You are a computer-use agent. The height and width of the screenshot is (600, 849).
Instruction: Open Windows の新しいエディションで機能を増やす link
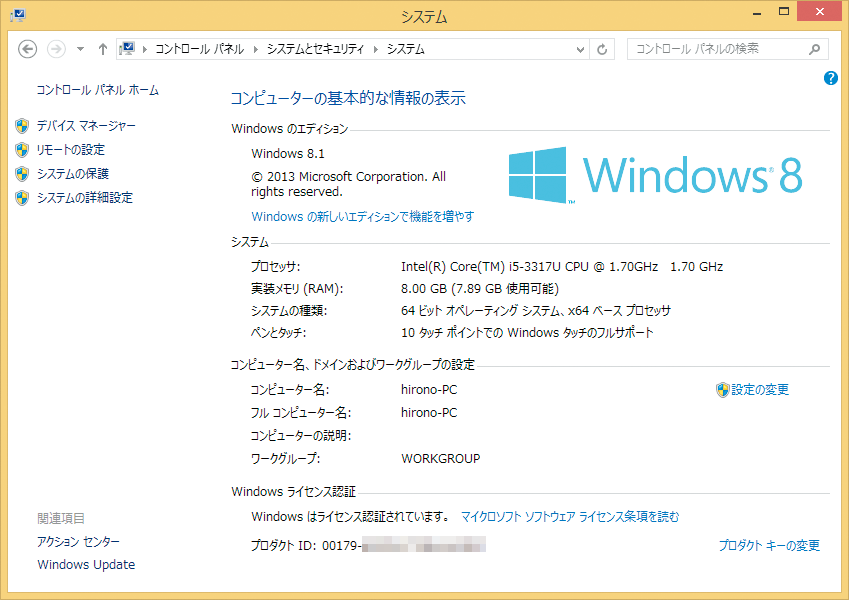[362, 217]
